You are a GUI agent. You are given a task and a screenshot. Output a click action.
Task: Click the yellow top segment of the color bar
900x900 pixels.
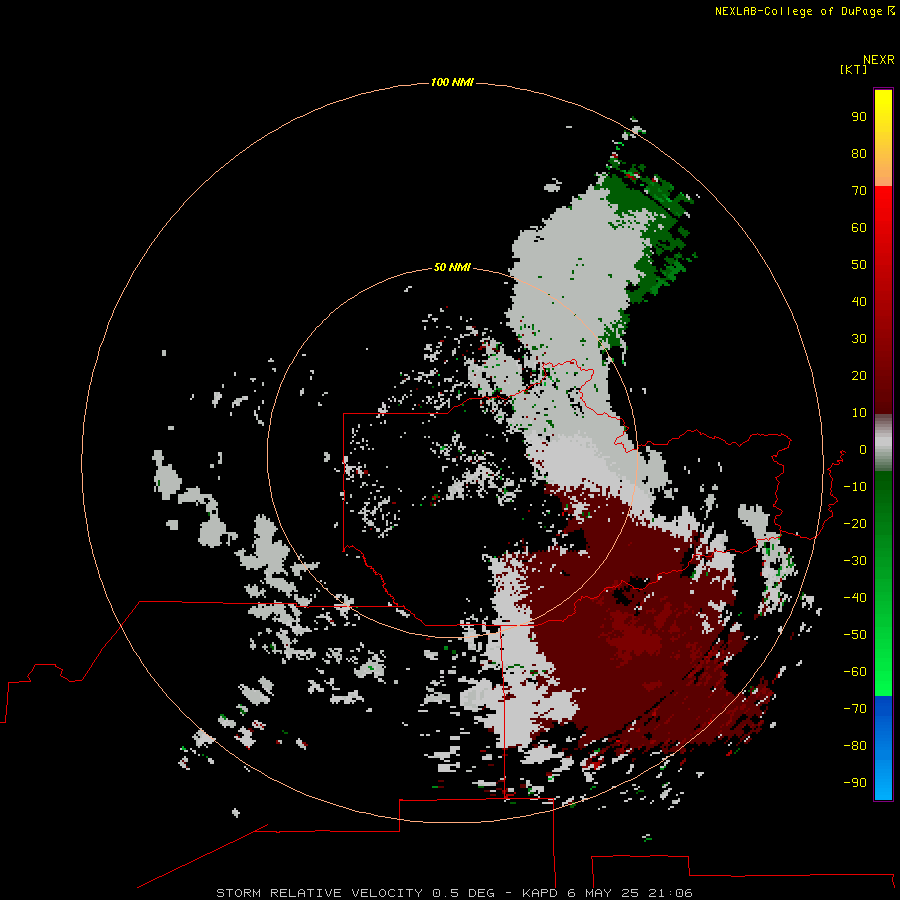pos(883,138)
